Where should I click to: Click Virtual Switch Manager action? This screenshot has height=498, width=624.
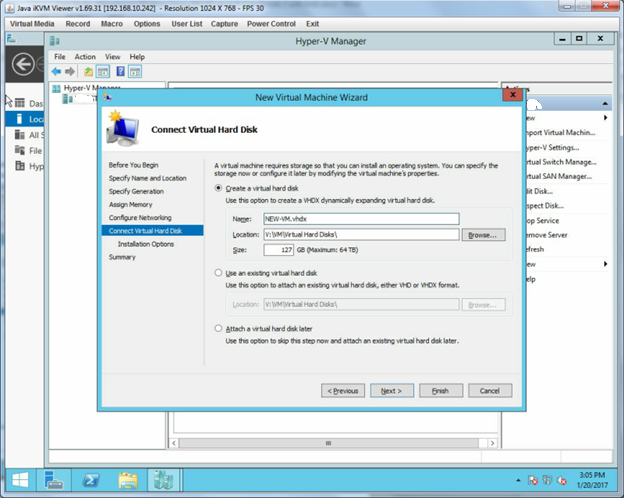[561, 162]
